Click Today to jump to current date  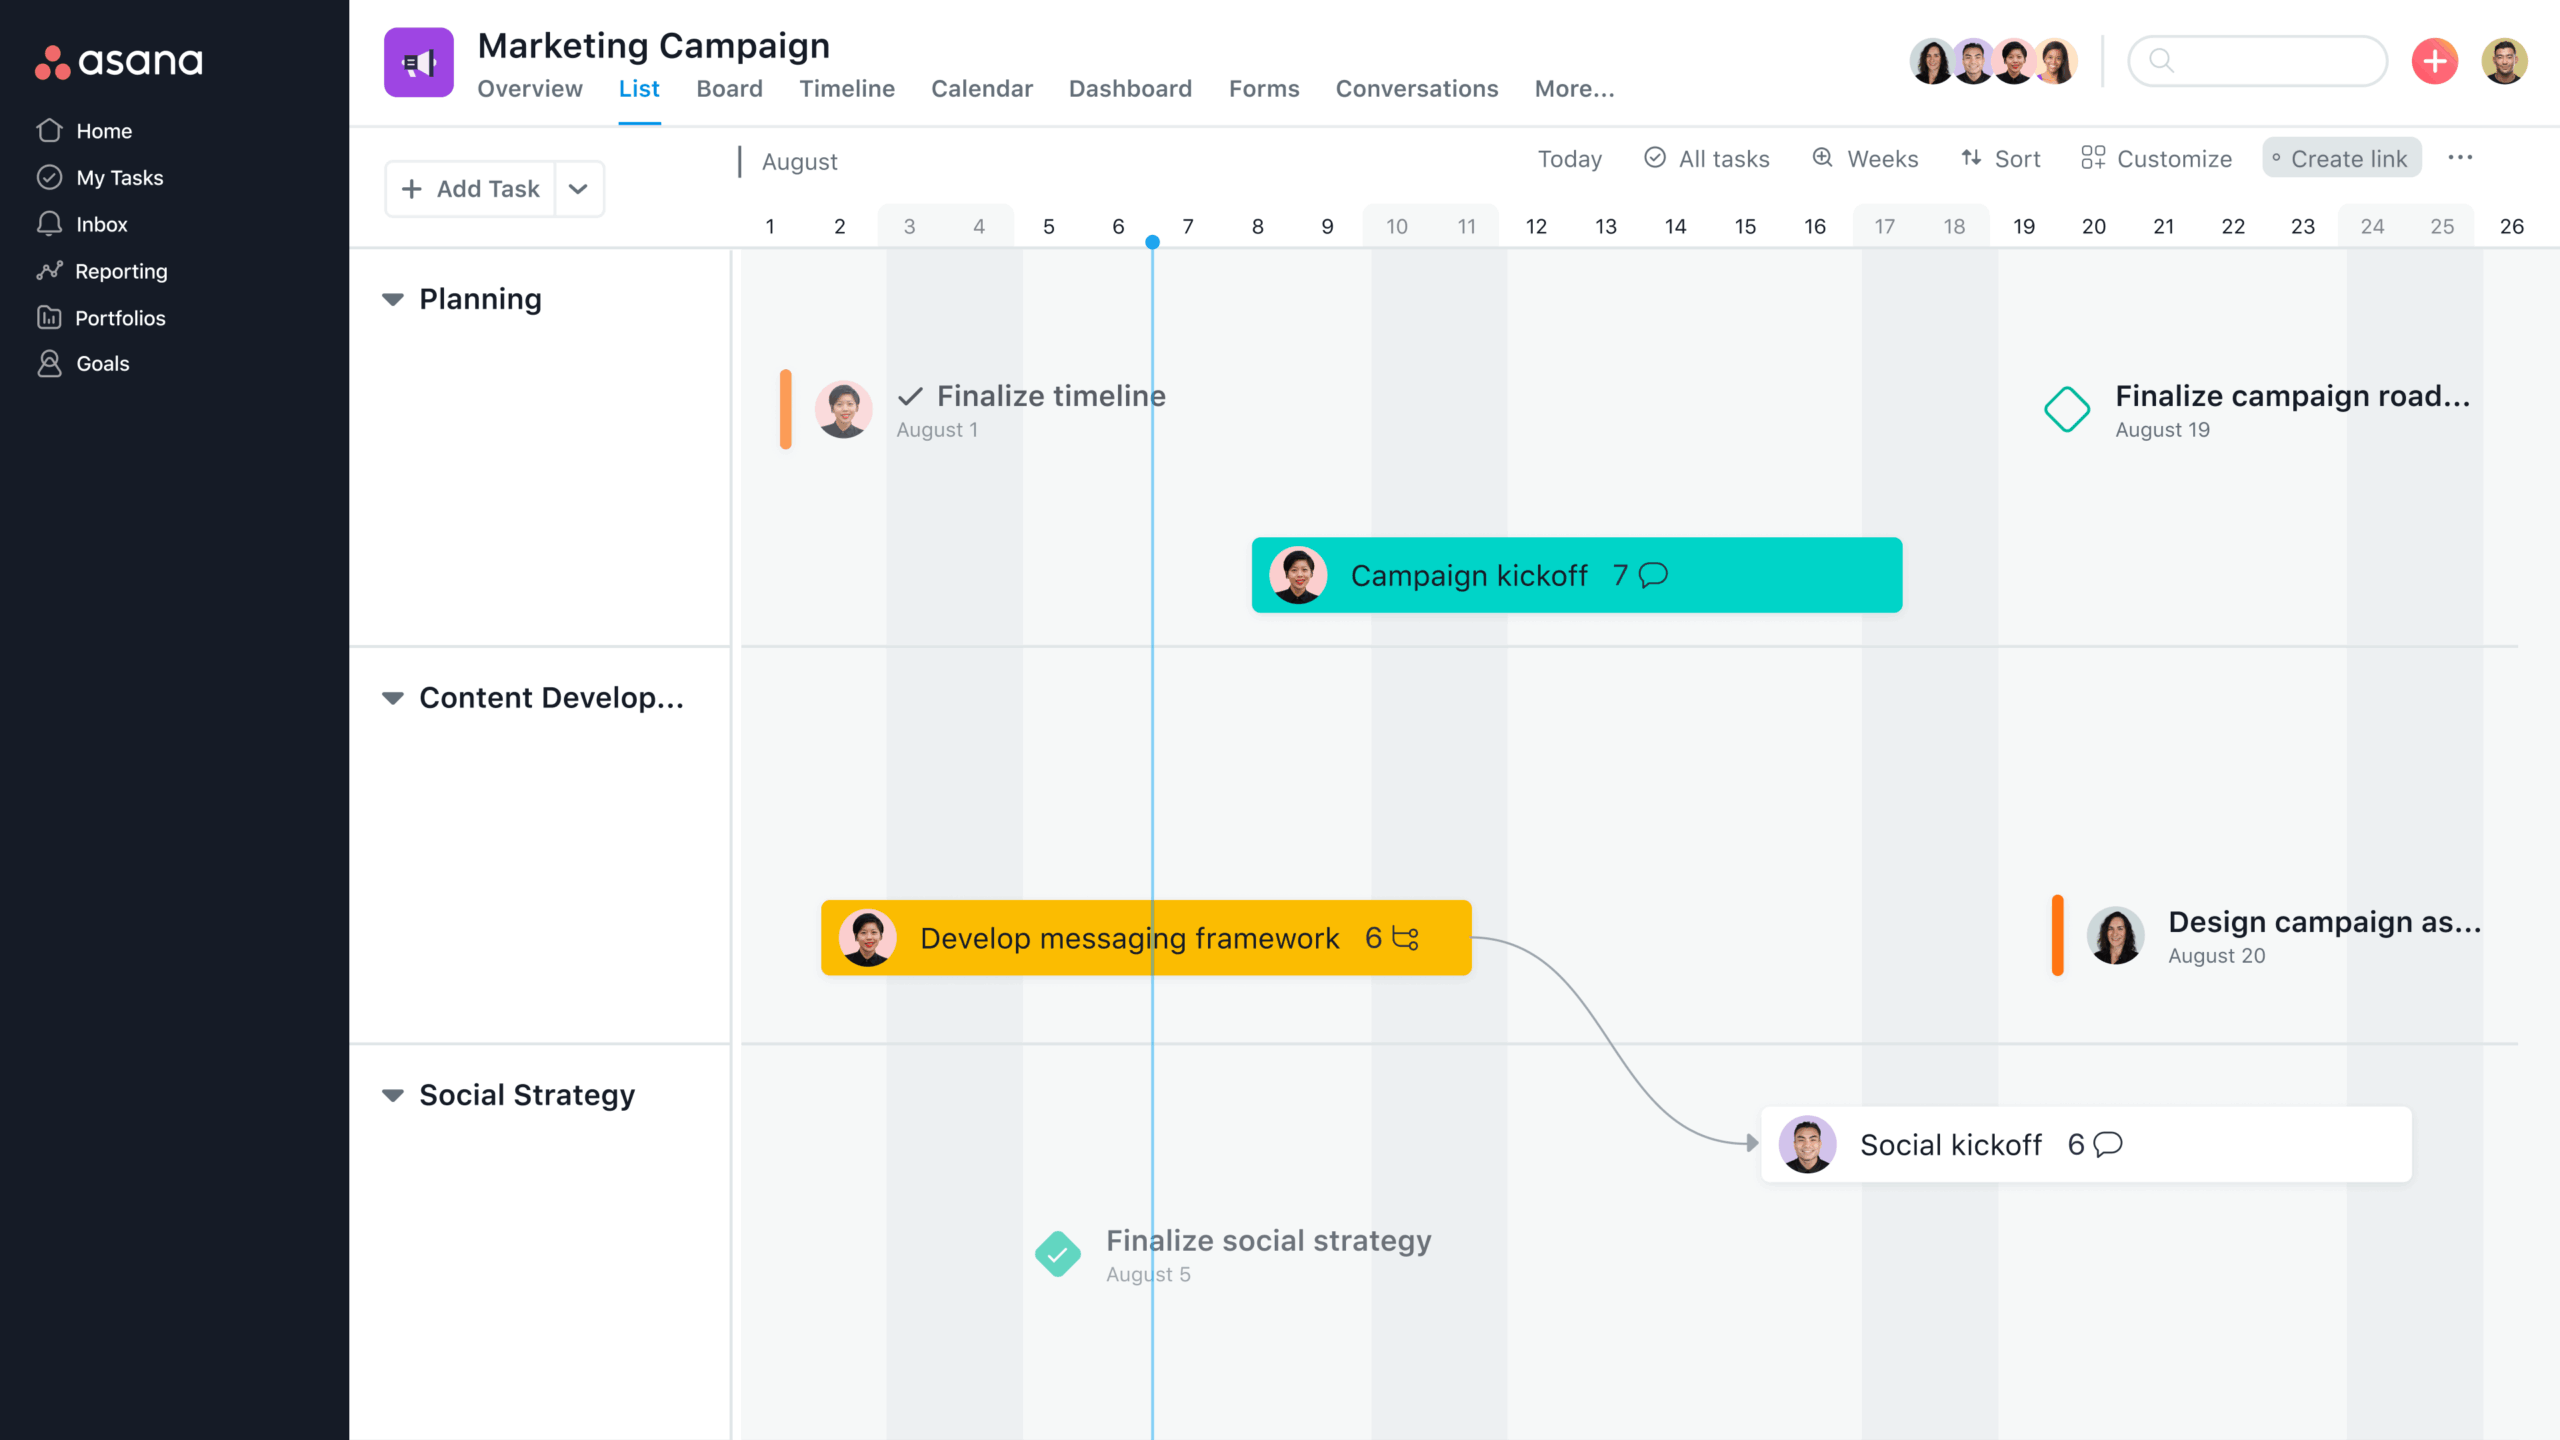pos(1569,158)
